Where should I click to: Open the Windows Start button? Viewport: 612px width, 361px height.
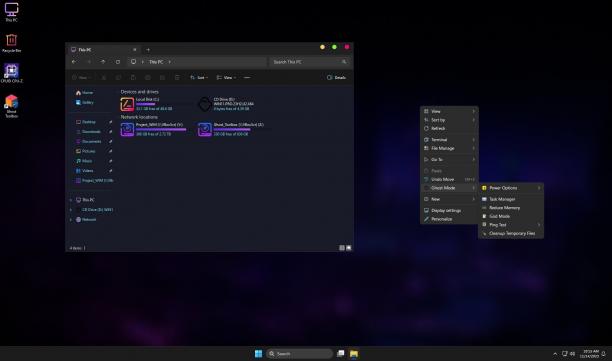258,354
